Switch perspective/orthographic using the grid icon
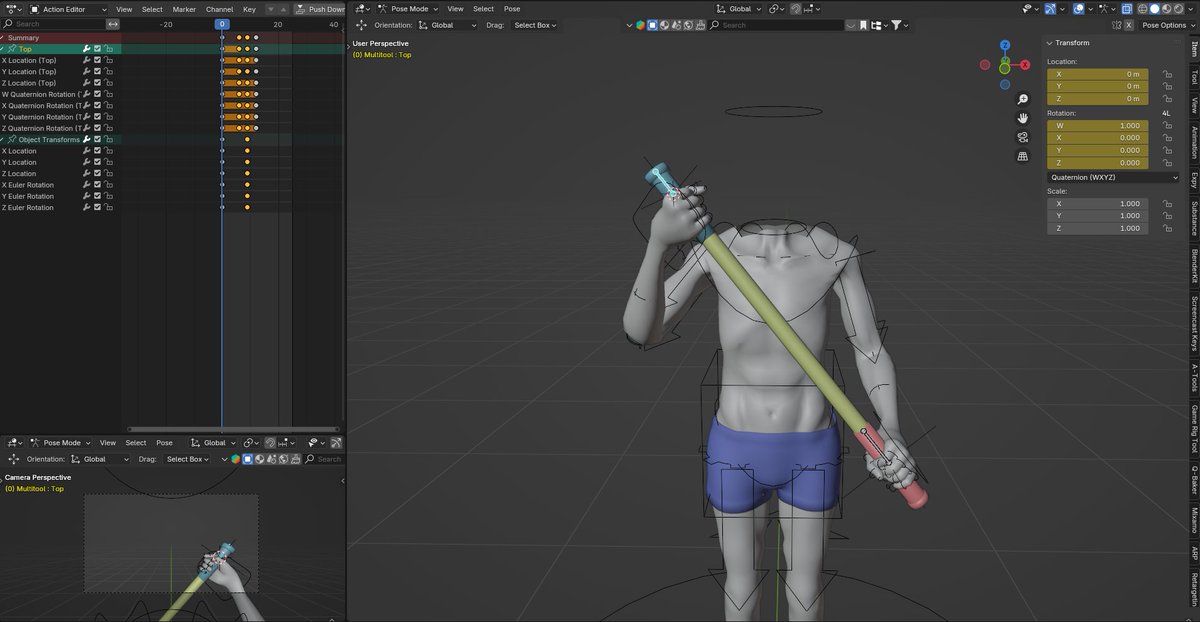Viewport: 1200px width, 622px height. coord(1023,156)
